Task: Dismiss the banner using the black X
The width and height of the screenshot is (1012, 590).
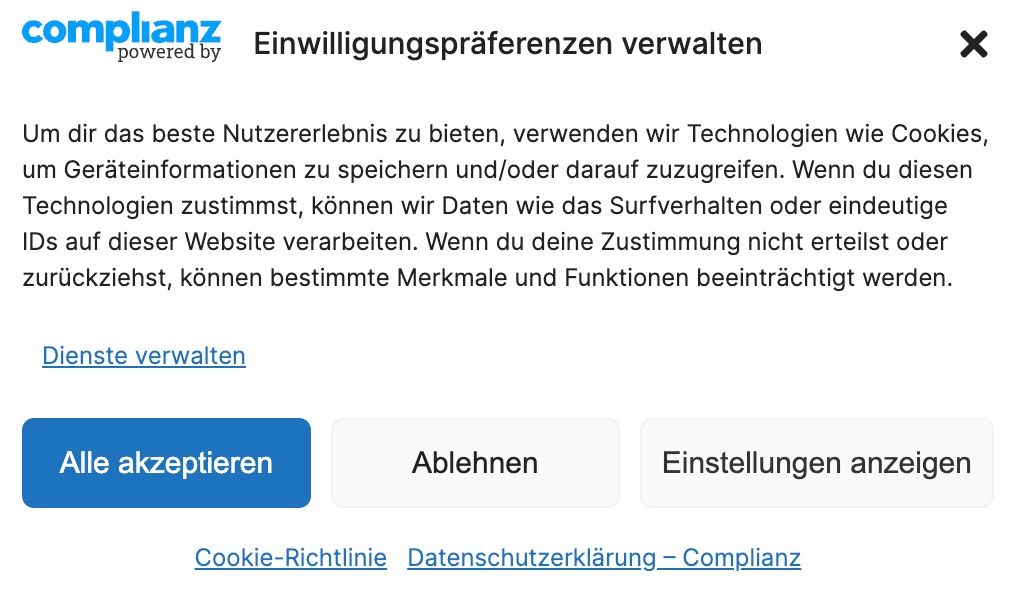Action: (974, 44)
